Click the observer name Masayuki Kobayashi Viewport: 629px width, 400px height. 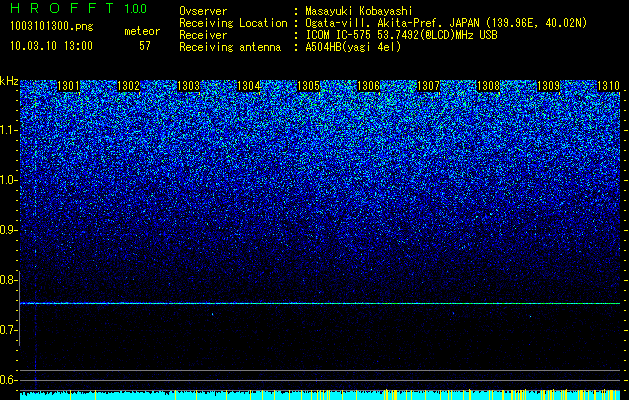(x=359, y=11)
